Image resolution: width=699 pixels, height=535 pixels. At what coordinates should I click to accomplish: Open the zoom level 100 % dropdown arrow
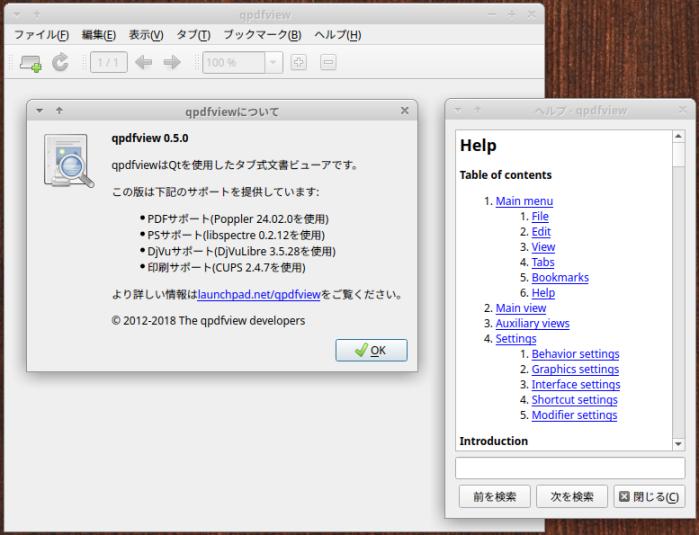click(x=273, y=62)
